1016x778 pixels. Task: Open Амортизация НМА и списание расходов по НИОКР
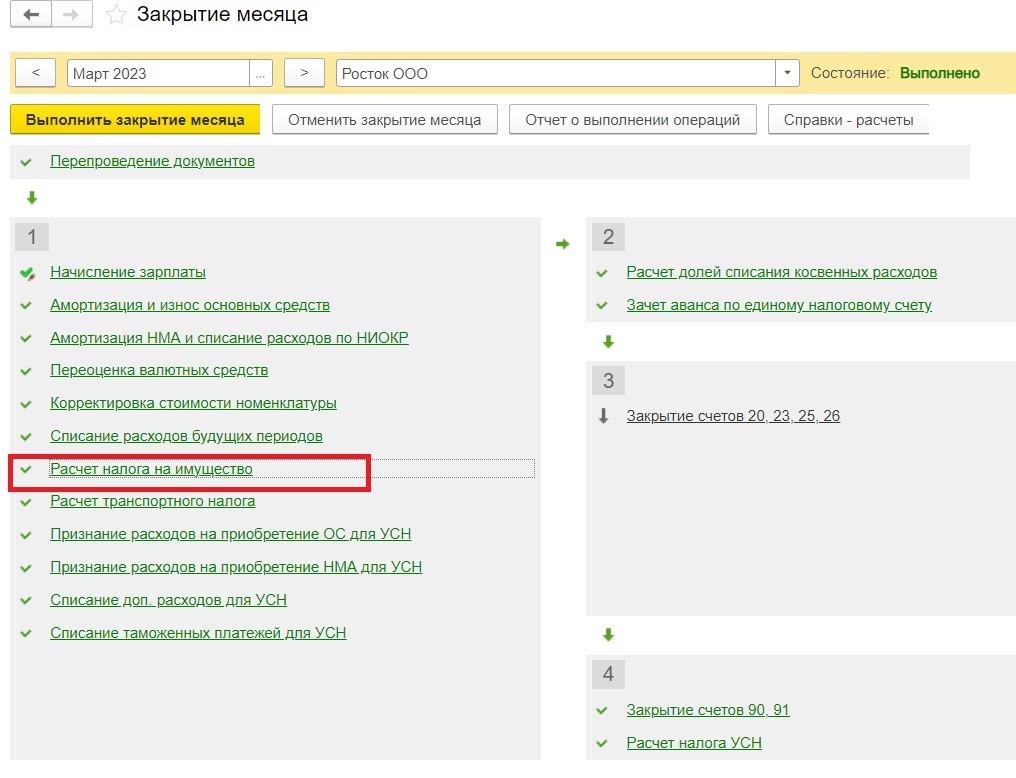point(229,338)
